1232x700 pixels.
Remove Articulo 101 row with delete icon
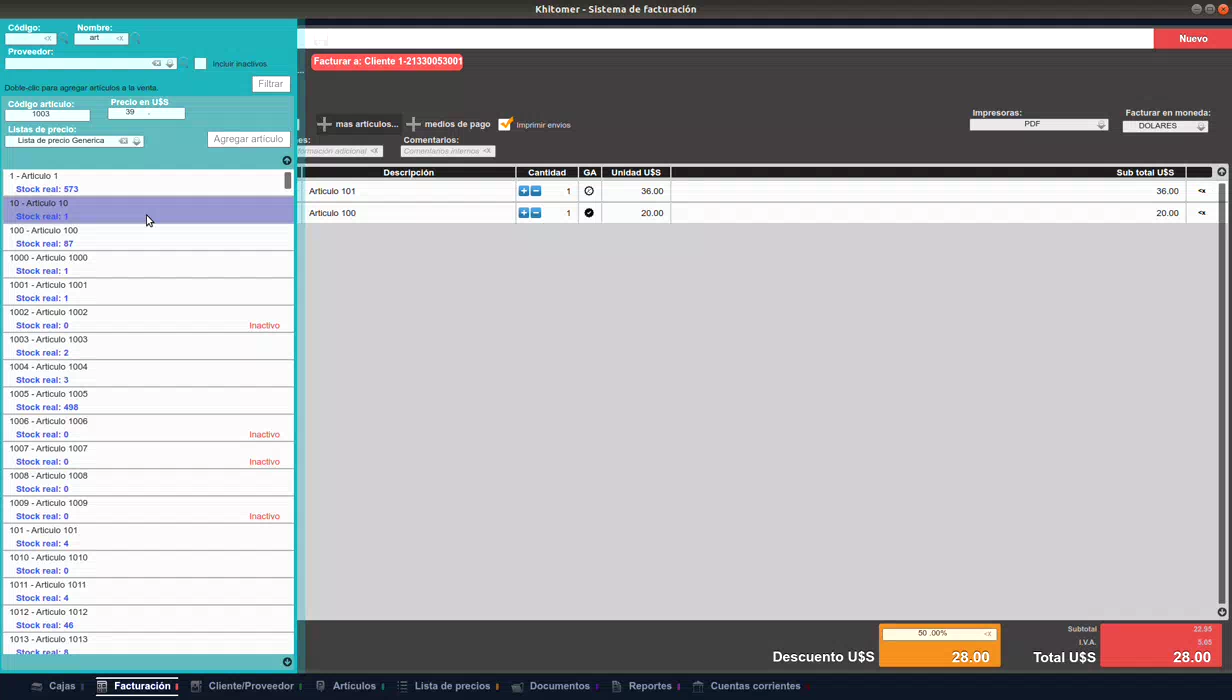1202,191
